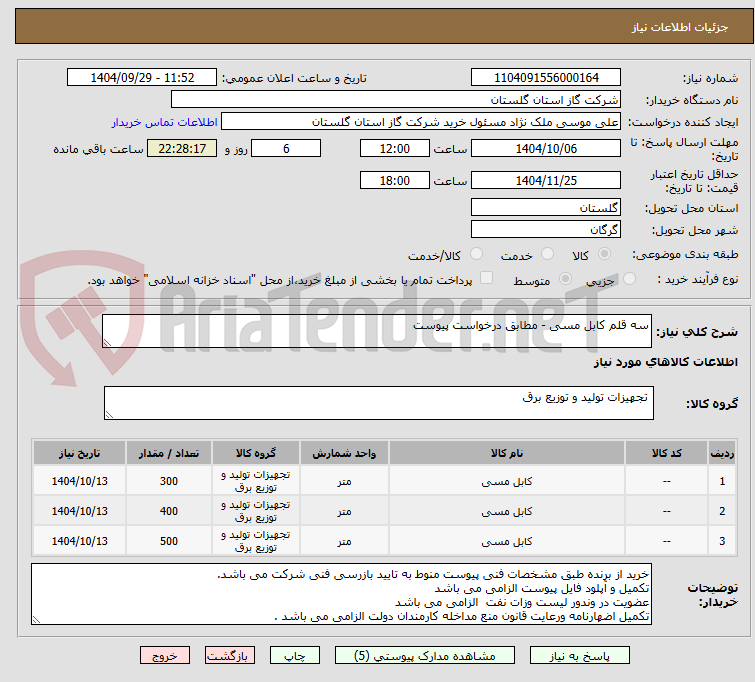Viewport: 755px width, 682px height.
Task: Click quantity 300 in the table
Action: pyautogui.click(x=169, y=481)
